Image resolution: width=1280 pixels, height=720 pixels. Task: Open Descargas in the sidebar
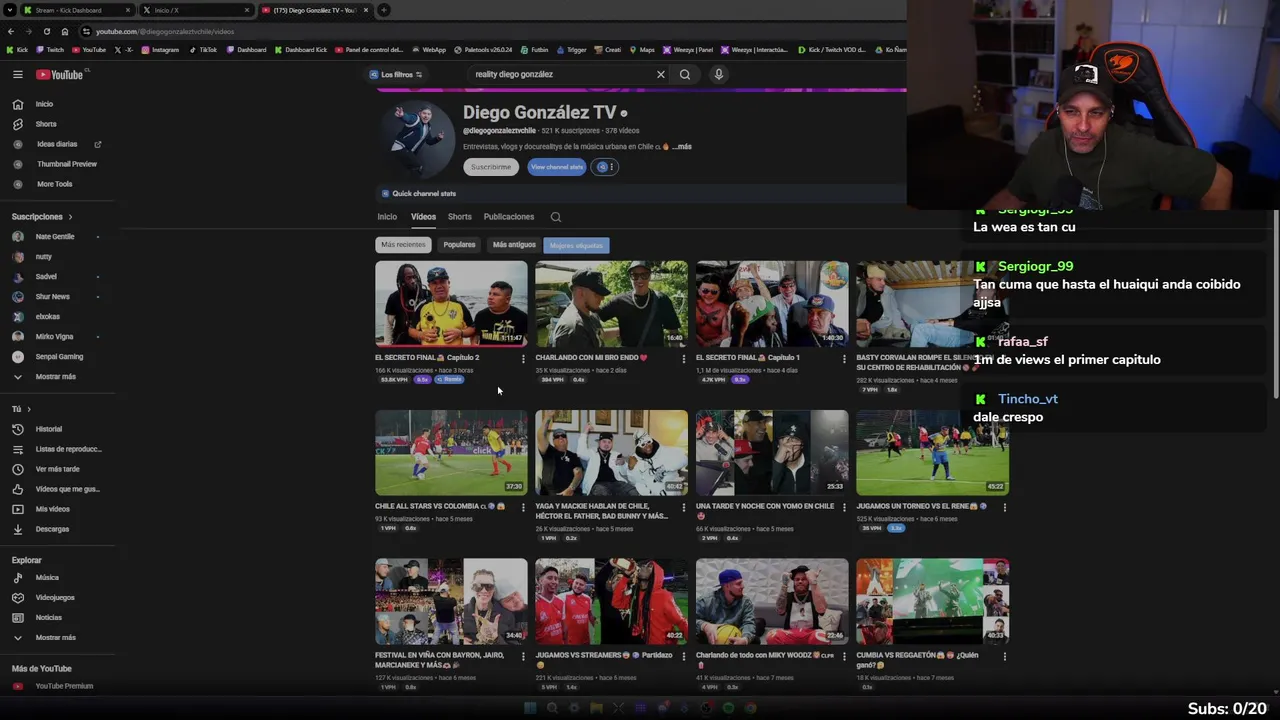(52, 529)
